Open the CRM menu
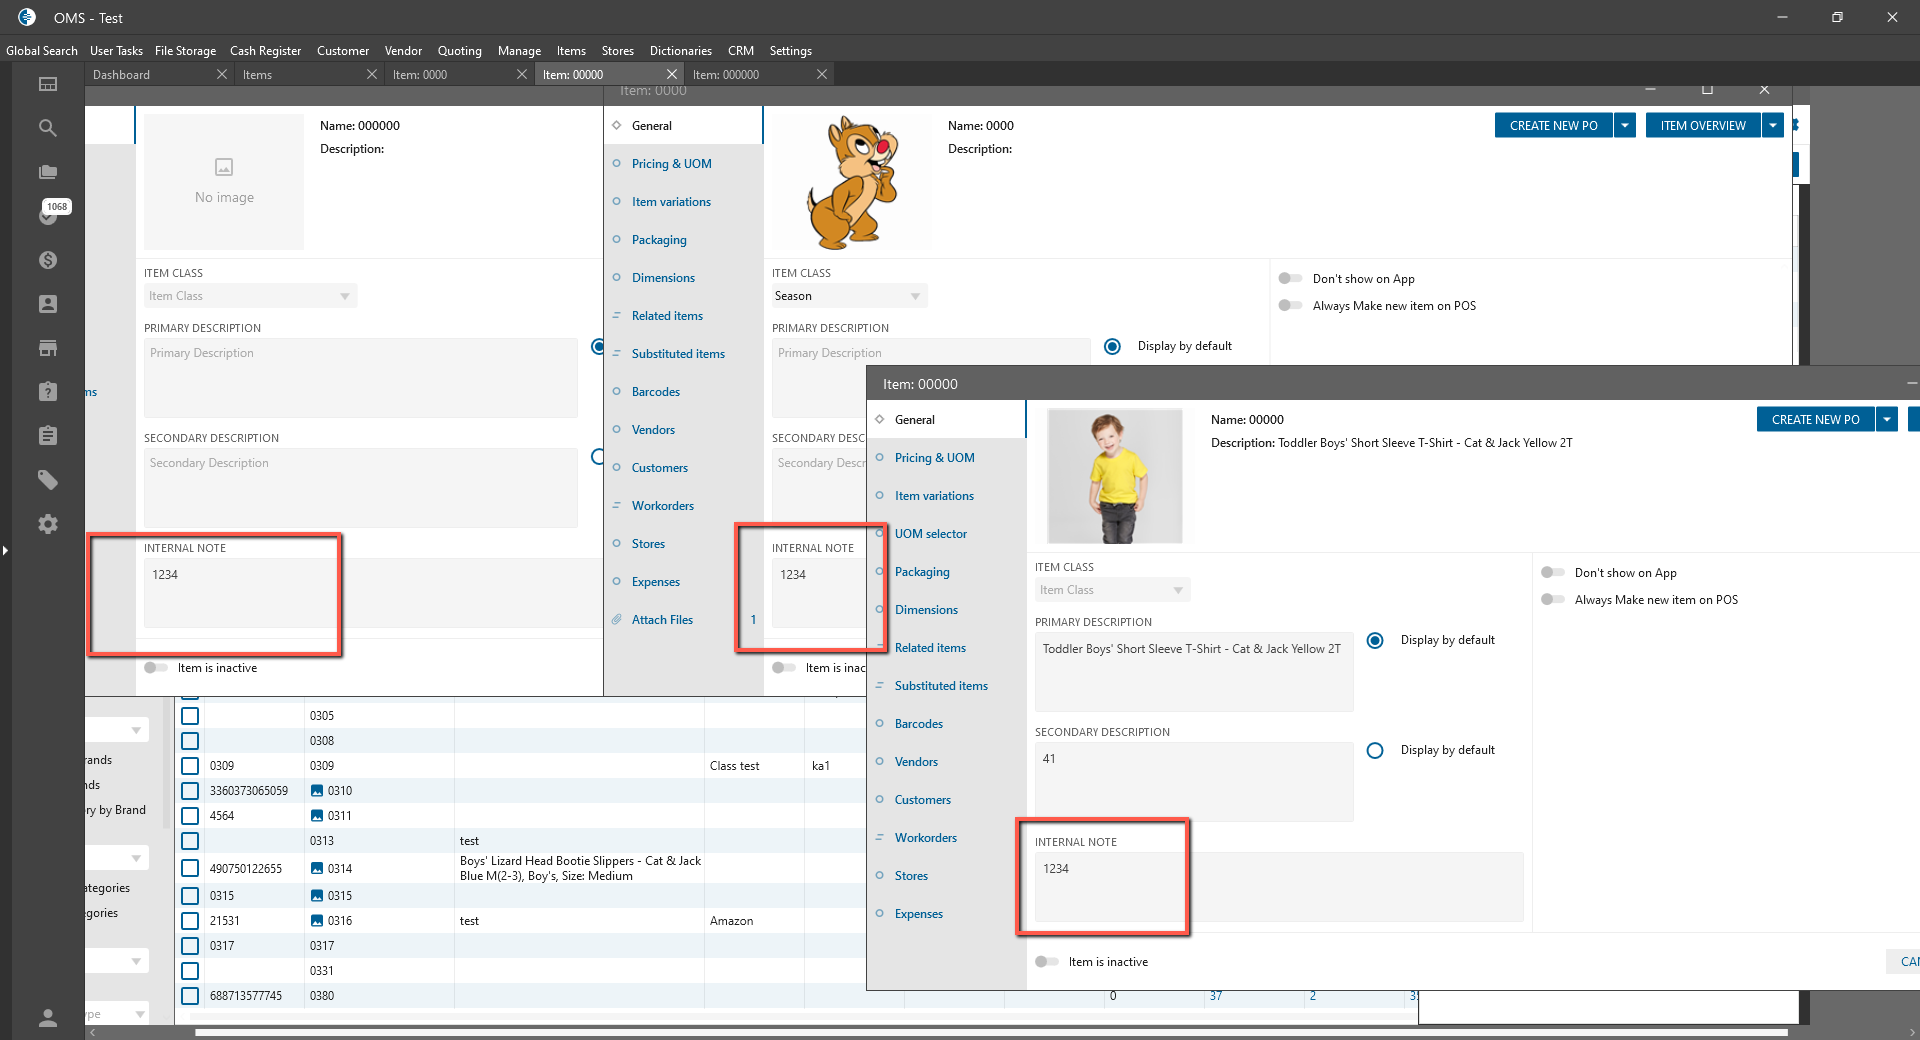Image resolution: width=1920 pixels, height=1040 pixels. click(741, 51)
